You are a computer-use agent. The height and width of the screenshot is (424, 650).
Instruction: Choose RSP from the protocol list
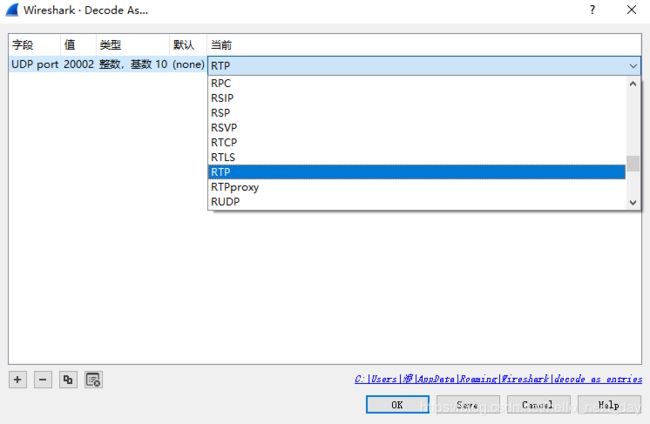pyautogui.click(x=416, y=113)
